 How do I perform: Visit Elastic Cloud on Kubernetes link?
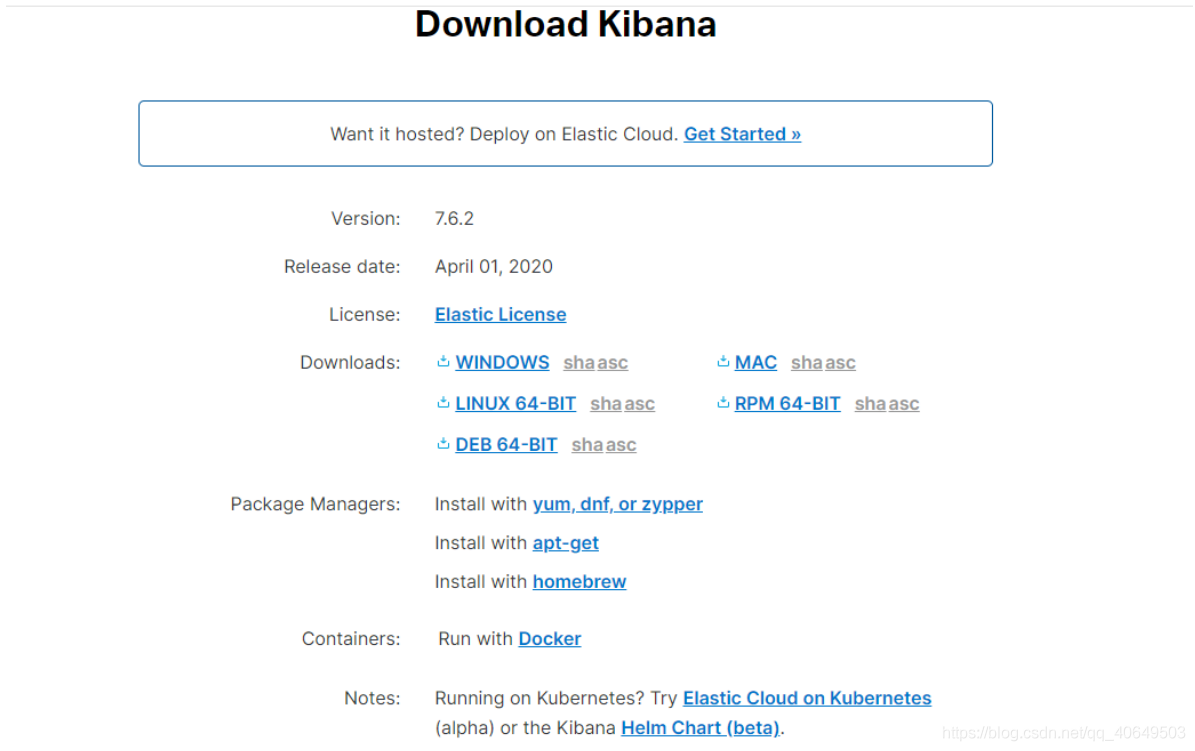tap(807, 698)
